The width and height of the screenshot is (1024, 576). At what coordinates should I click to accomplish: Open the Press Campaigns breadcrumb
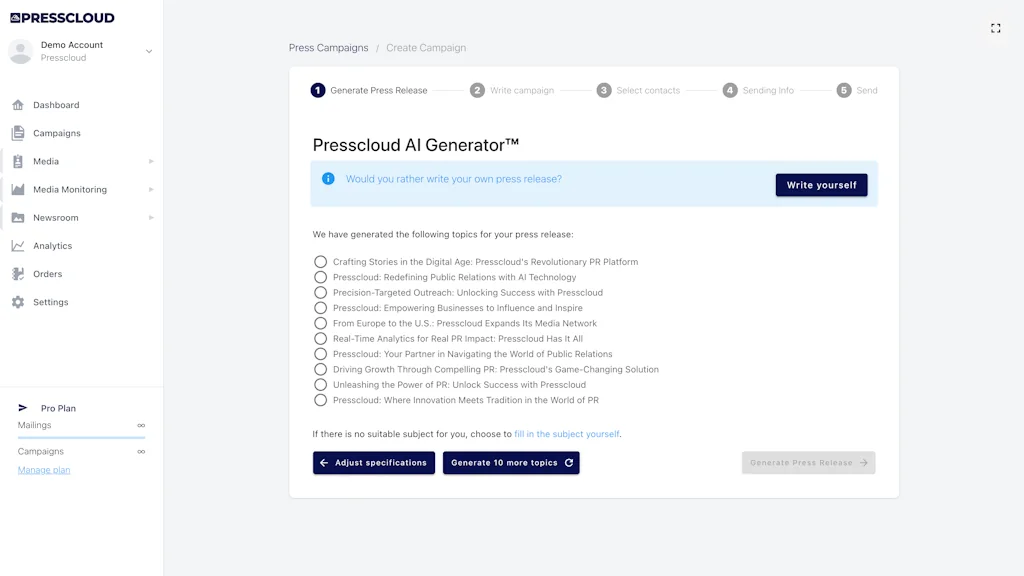point(329,47)
